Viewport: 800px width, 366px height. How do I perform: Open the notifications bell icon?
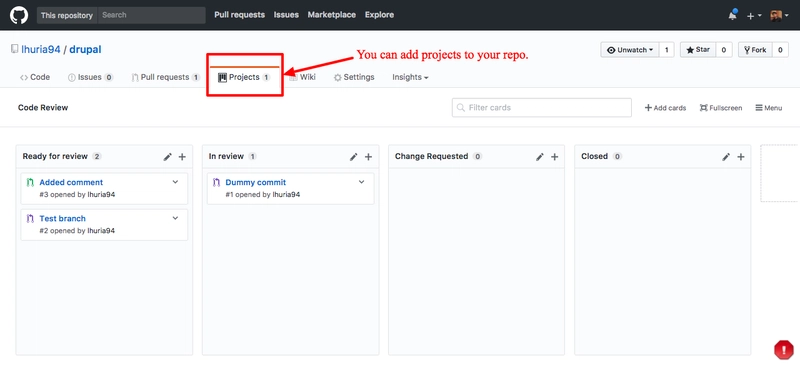(733, 15)
